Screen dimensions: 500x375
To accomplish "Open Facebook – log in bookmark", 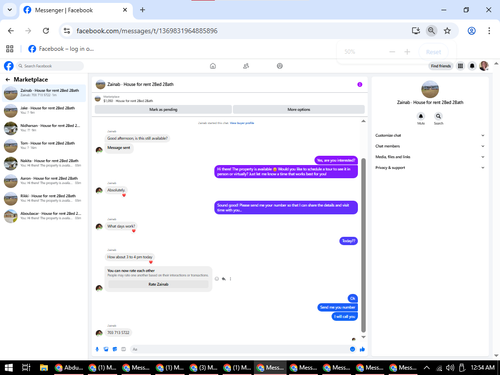I will coord(61,49).
